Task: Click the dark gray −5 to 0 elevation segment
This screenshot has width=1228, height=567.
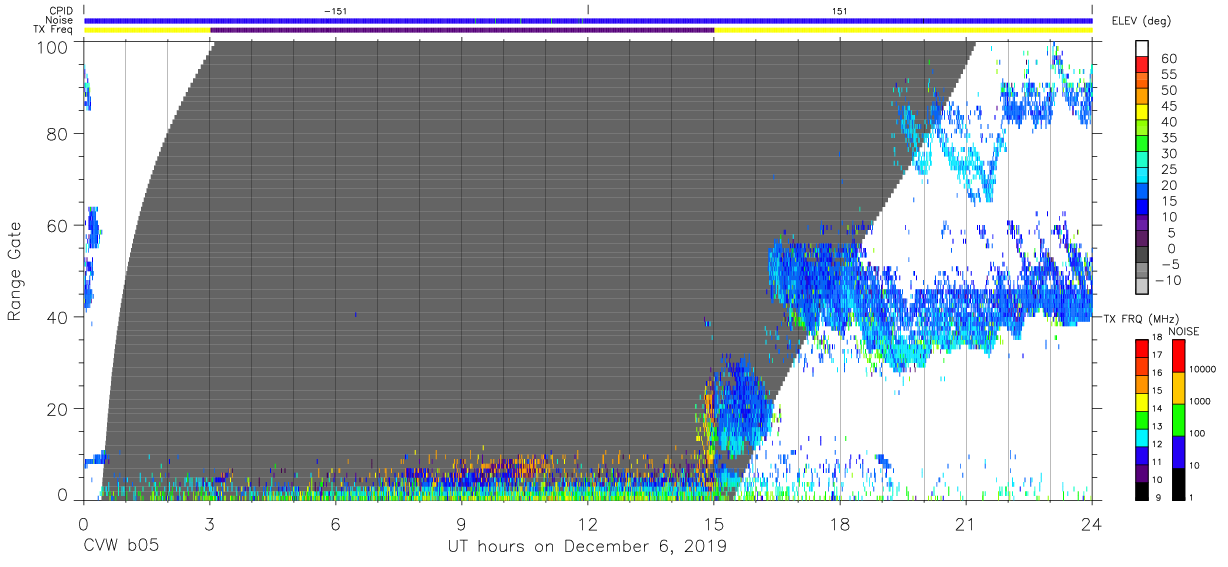Action: tap(1143, 256)
